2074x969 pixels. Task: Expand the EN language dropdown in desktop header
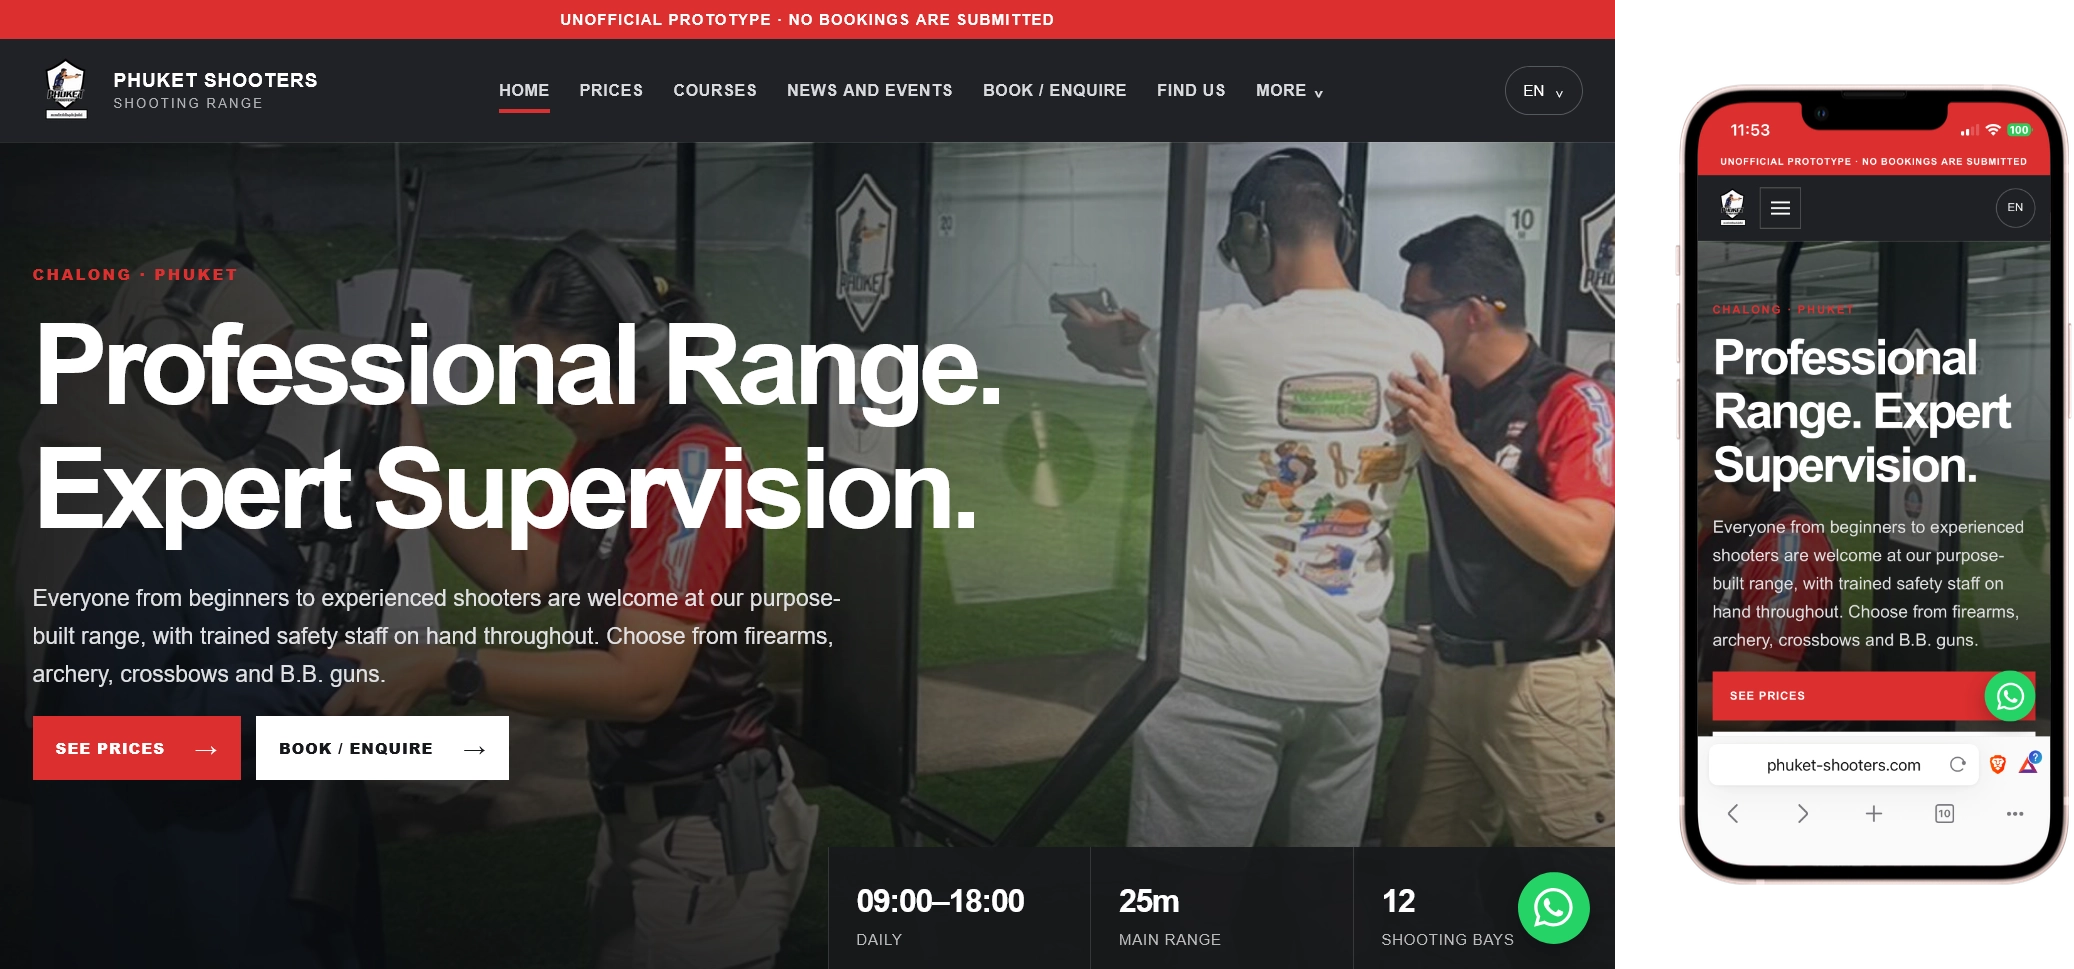coord(1543,91)
